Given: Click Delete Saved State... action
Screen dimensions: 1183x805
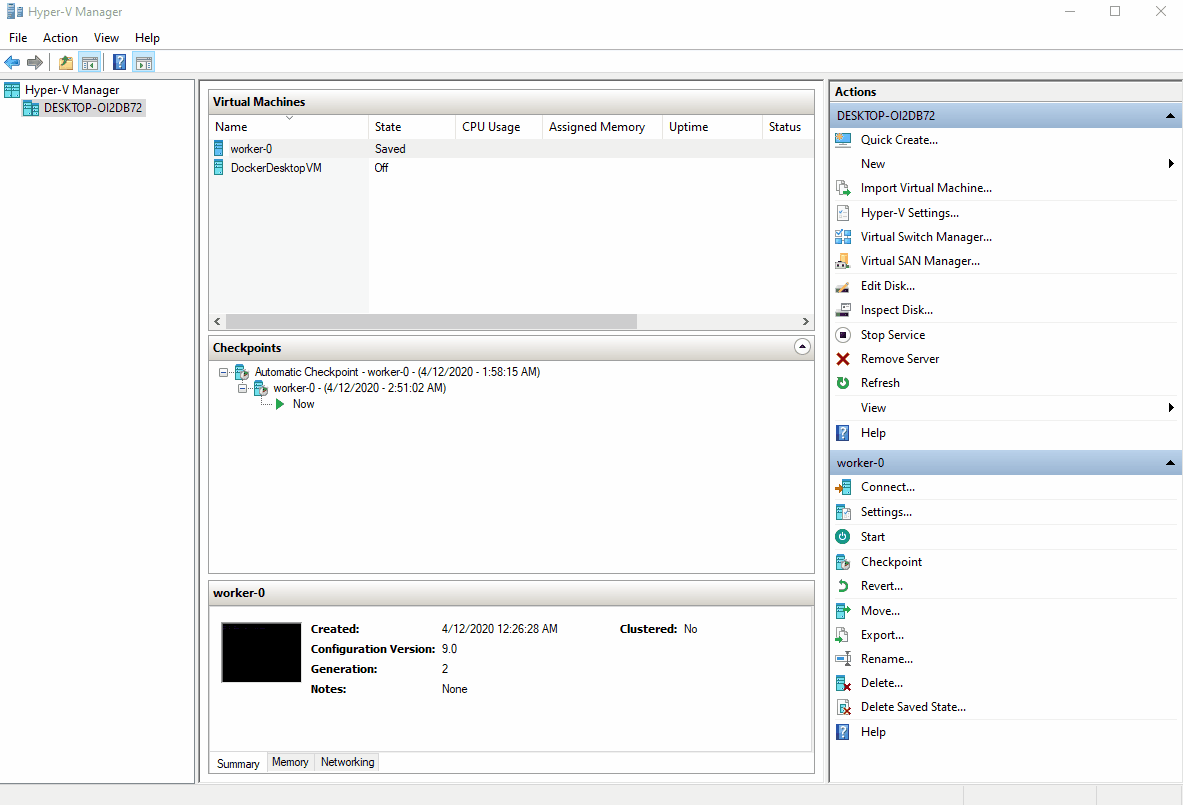Looking at the screenshot, I should tap(913, 707).
